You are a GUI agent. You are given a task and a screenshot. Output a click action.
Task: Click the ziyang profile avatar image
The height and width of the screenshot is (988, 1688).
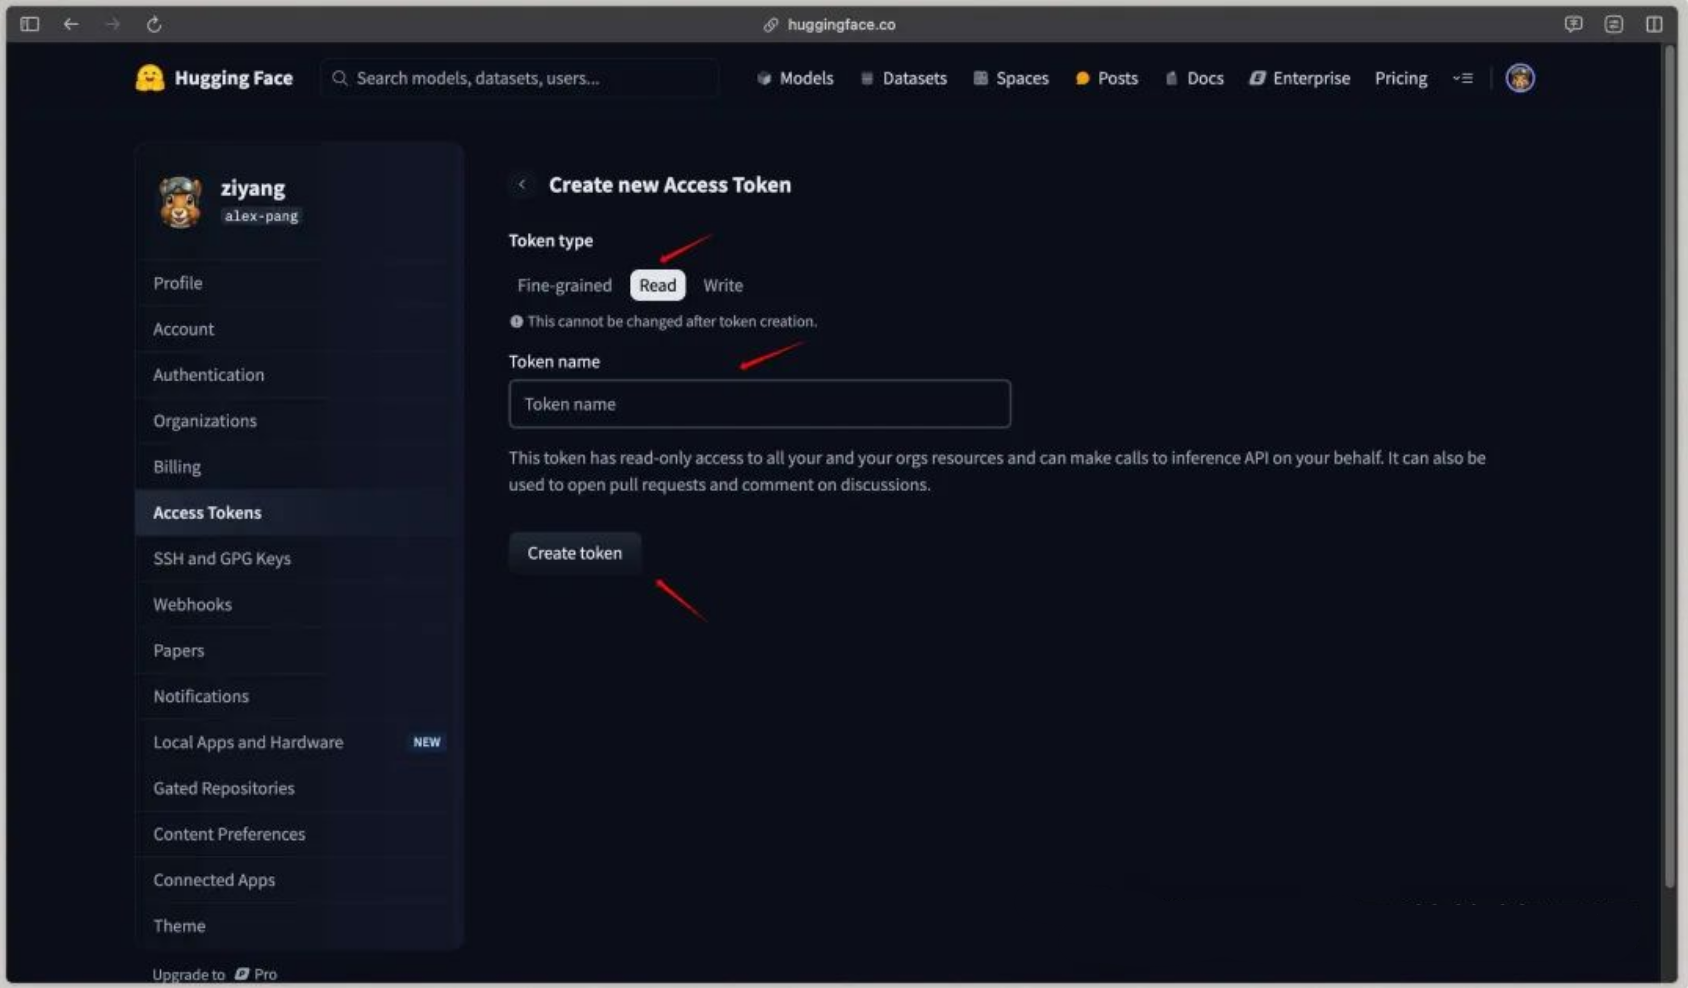tap(181, 201)
